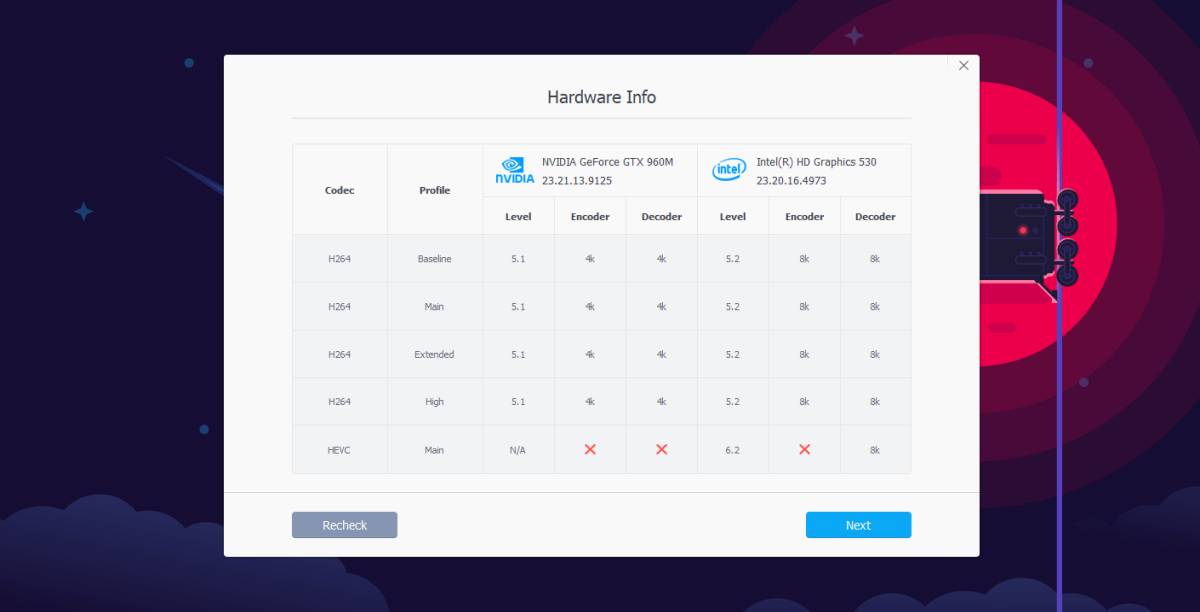
Task: Close the Hardware Info dialog
Action: [x=964, y=65]
